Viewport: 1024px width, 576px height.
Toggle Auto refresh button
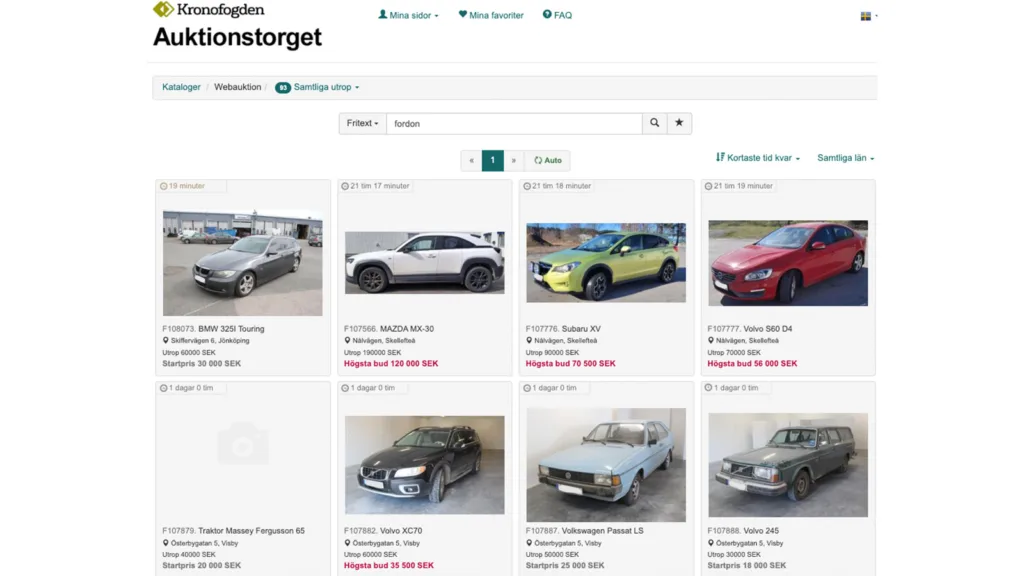tap(547, 160)
